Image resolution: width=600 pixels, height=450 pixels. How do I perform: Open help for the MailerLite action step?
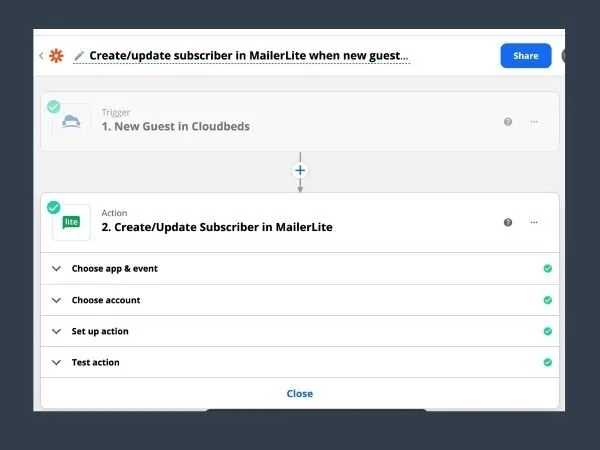pyautogui.click(x=508, y=222)
